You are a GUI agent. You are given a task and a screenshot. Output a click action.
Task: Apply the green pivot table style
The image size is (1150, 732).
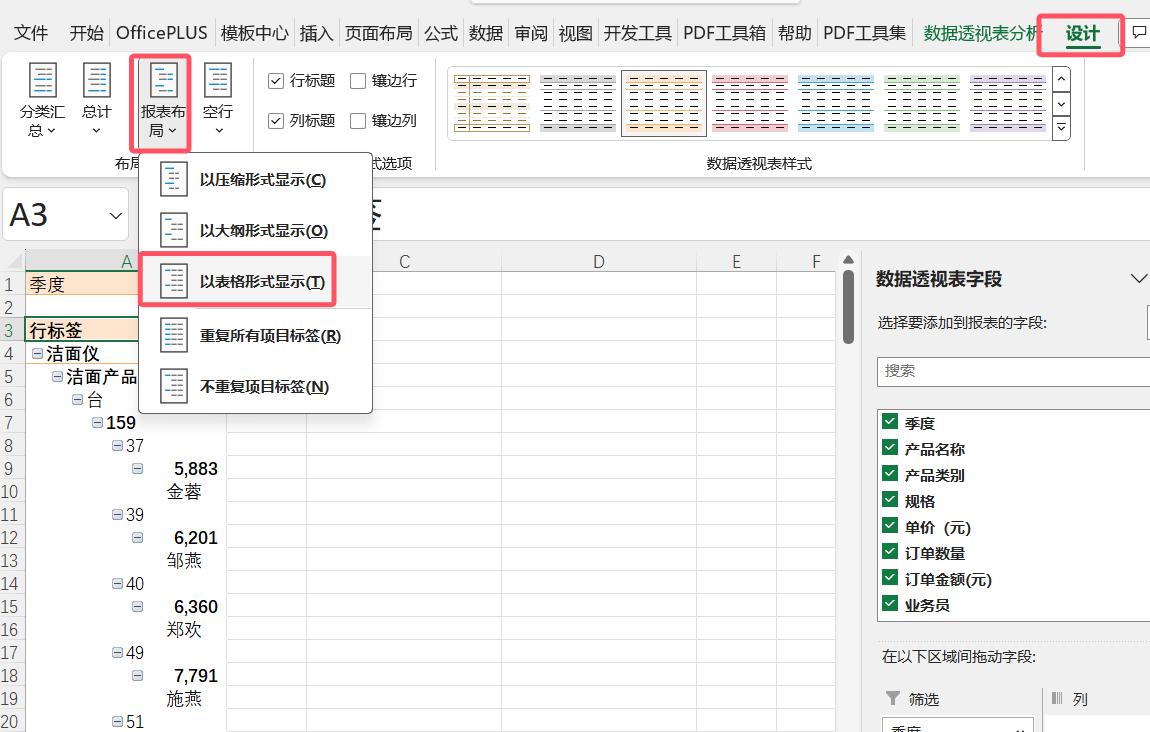[x=921, y=103]
